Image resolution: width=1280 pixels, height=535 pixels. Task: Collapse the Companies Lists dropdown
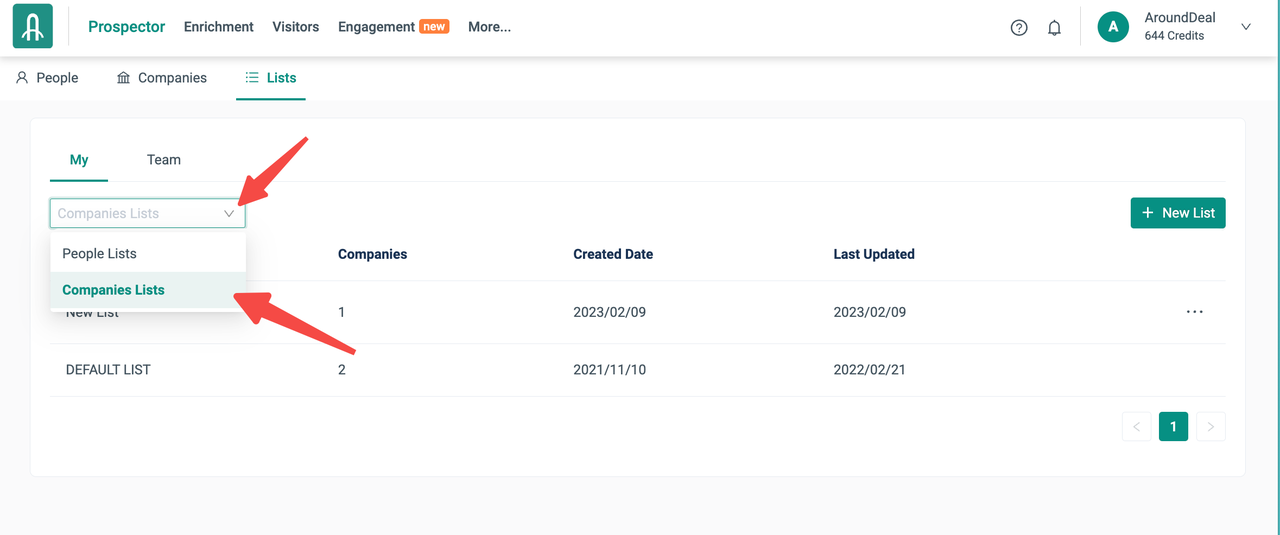229,213
